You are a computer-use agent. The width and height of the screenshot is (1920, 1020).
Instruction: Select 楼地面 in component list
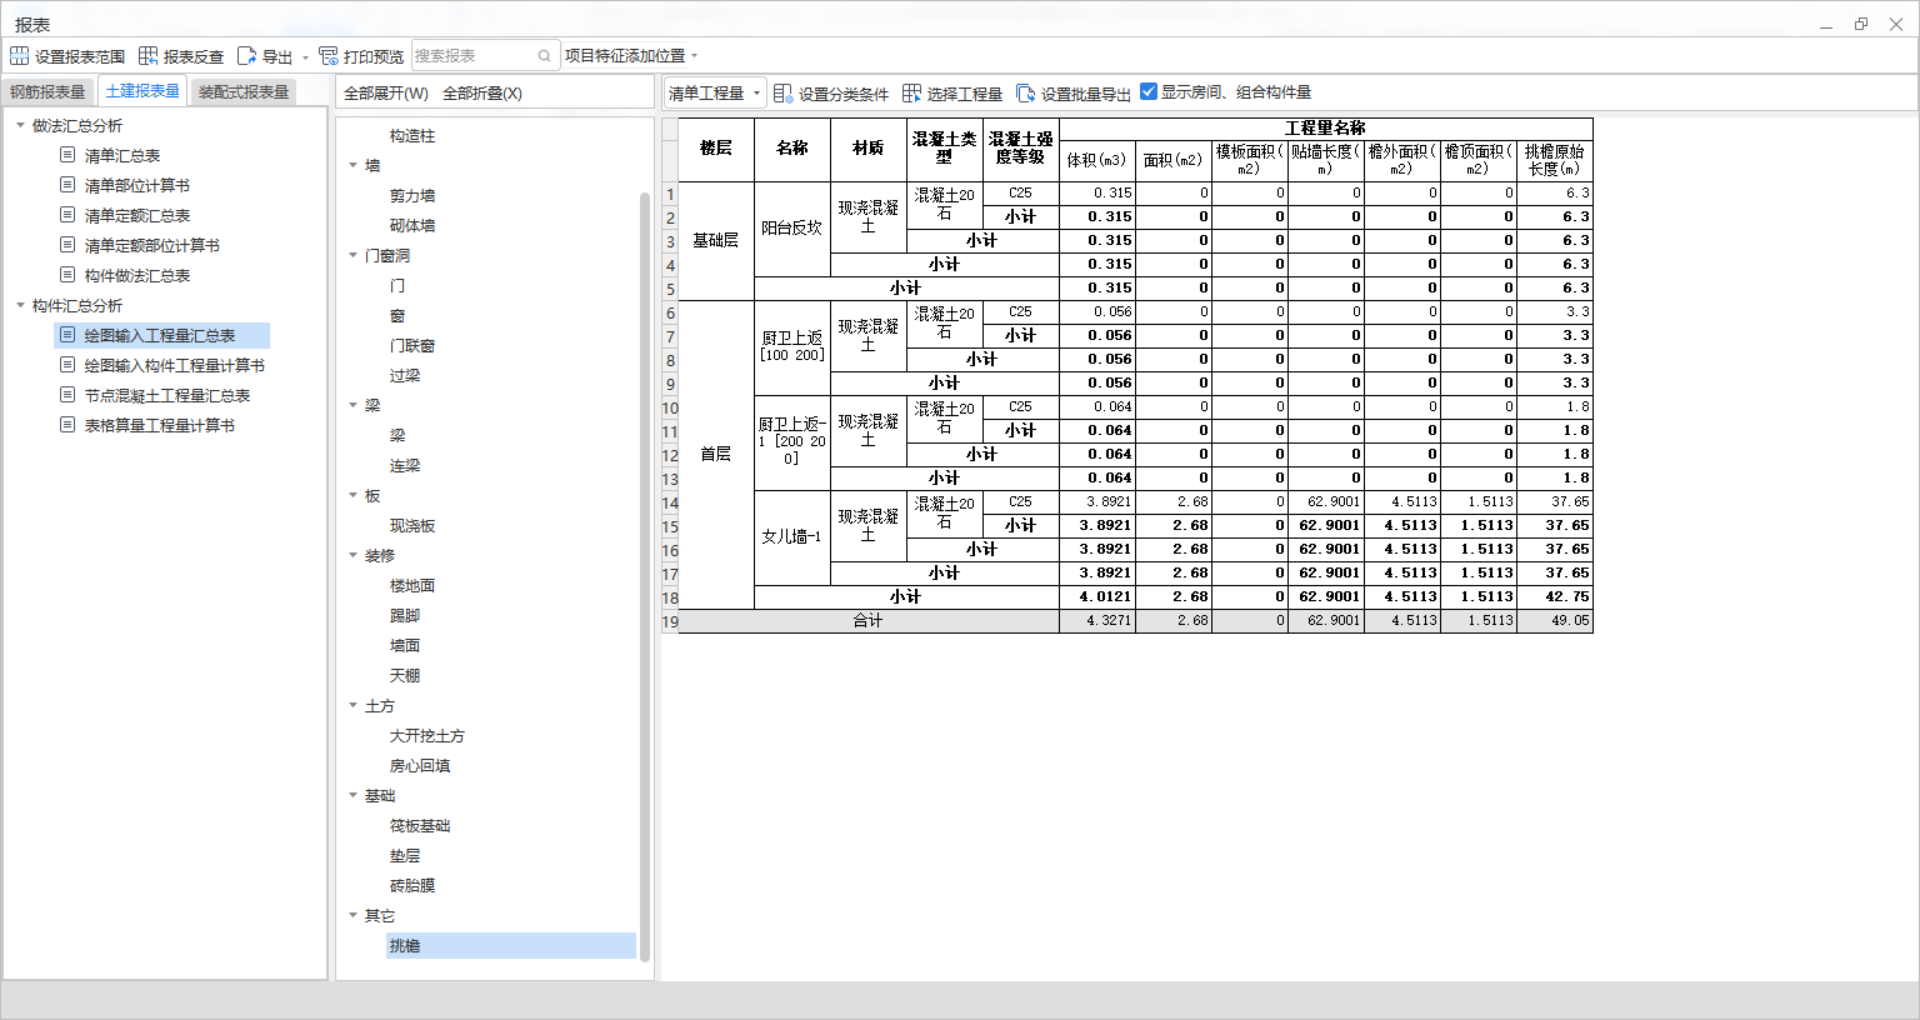[412, 585]
